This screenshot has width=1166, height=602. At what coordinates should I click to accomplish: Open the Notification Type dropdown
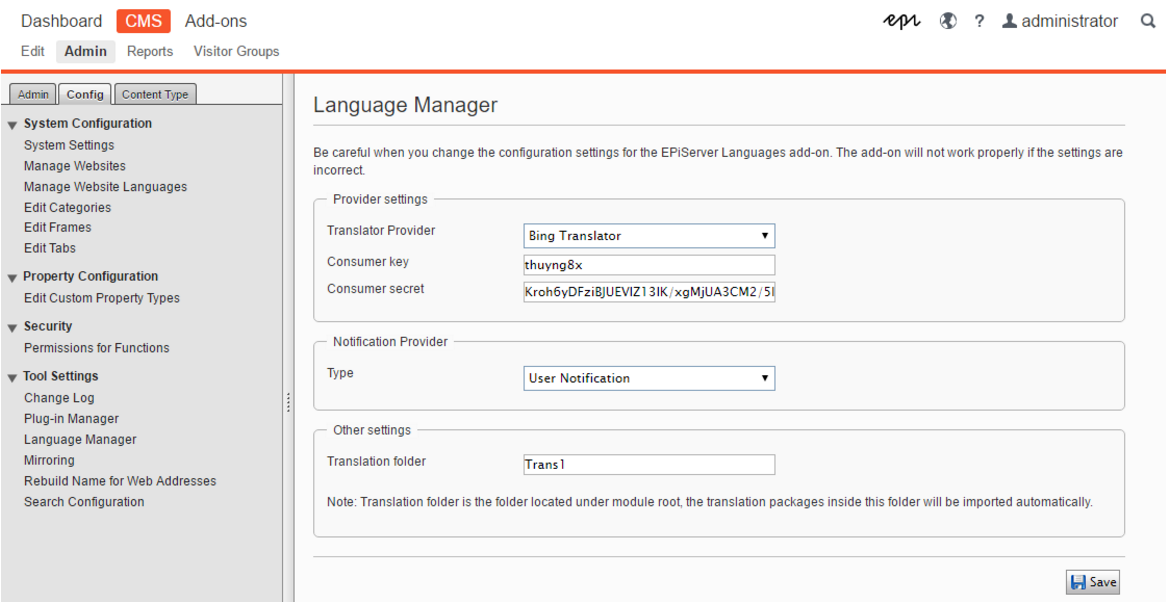649,378
